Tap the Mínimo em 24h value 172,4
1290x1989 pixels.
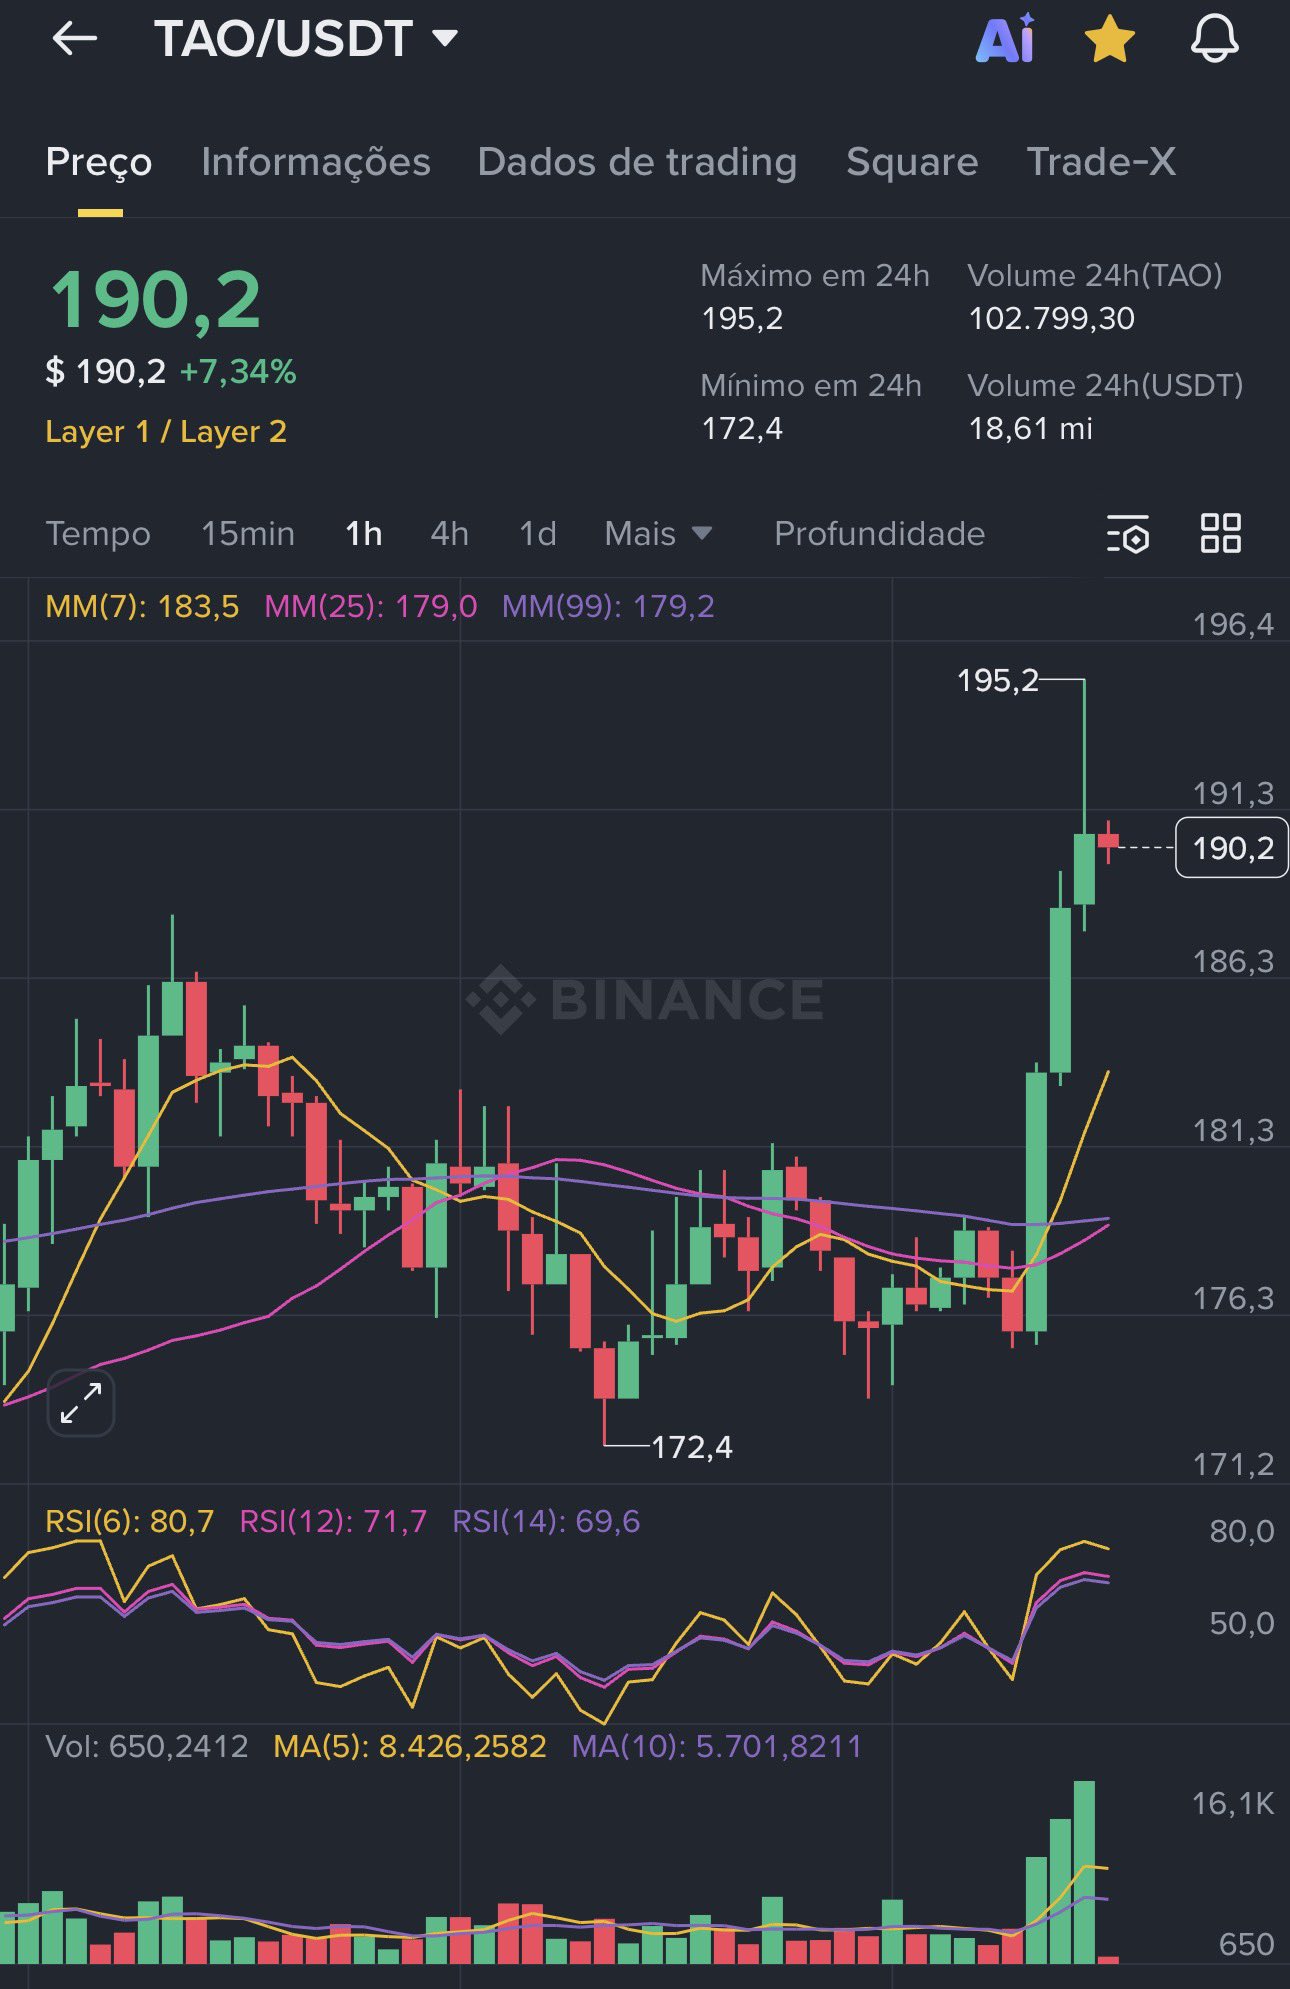click(x=743, y=428)
